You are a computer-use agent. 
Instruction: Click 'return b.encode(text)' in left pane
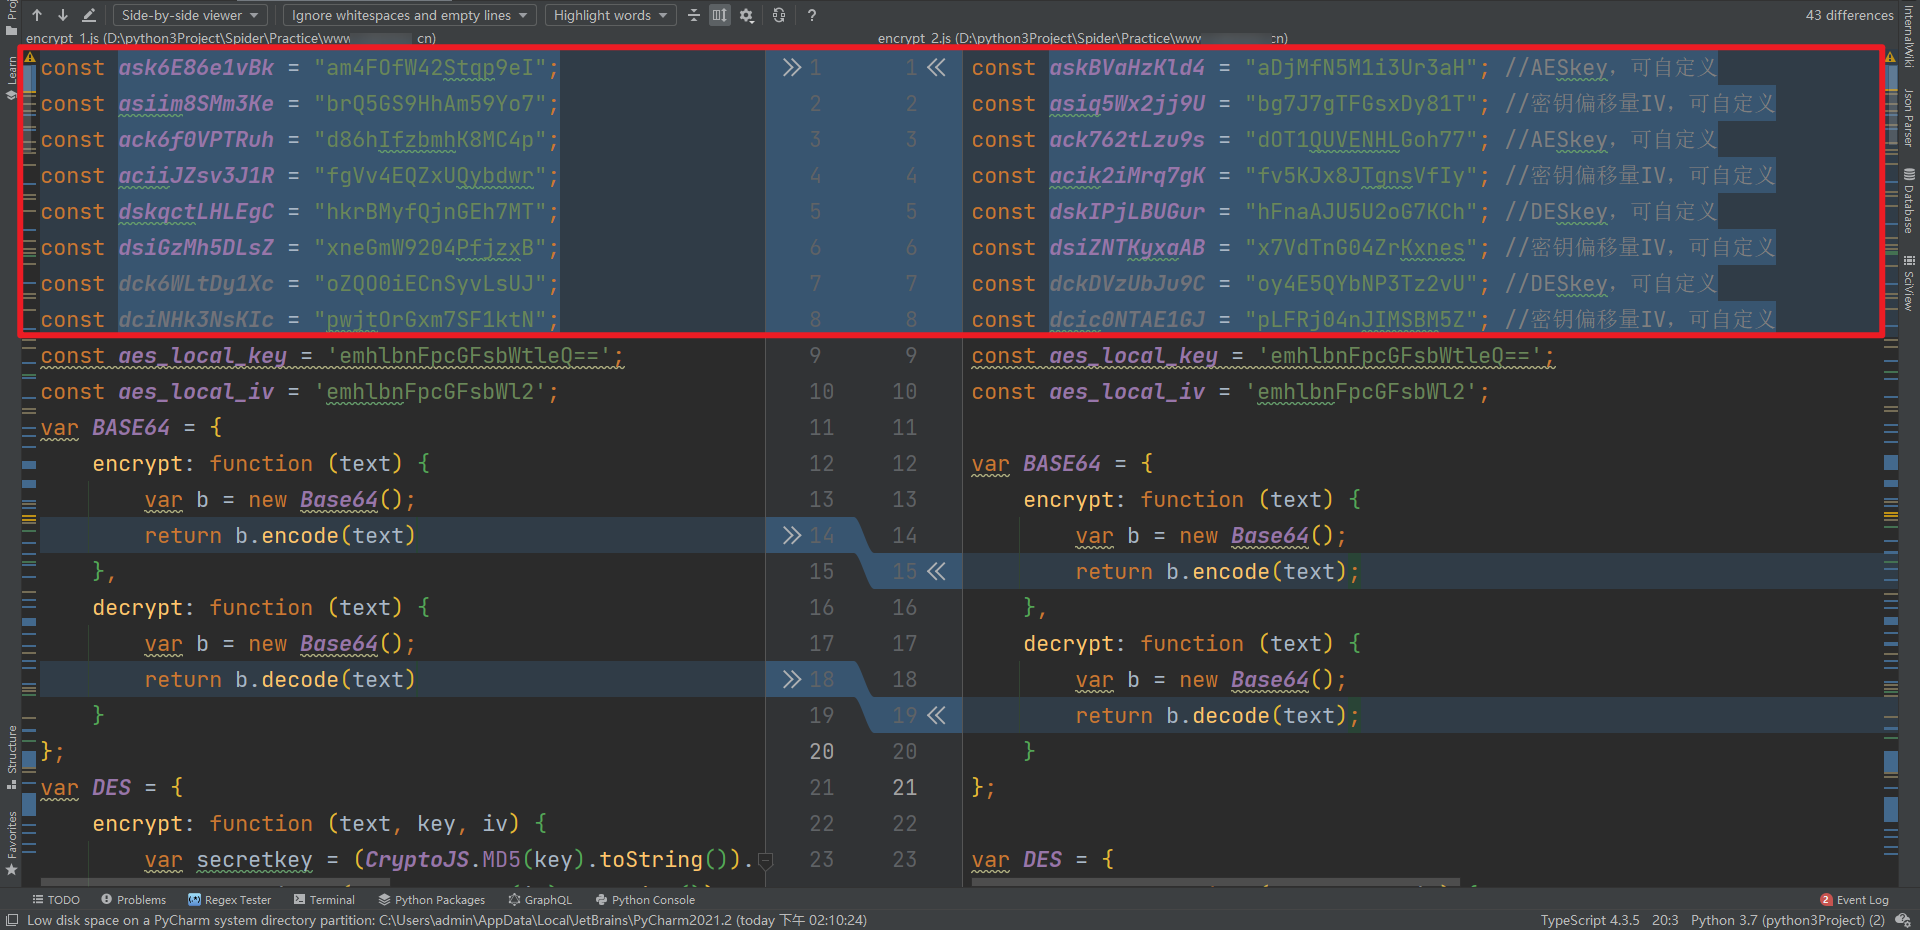pyautogui.click(x=279, y=536)
